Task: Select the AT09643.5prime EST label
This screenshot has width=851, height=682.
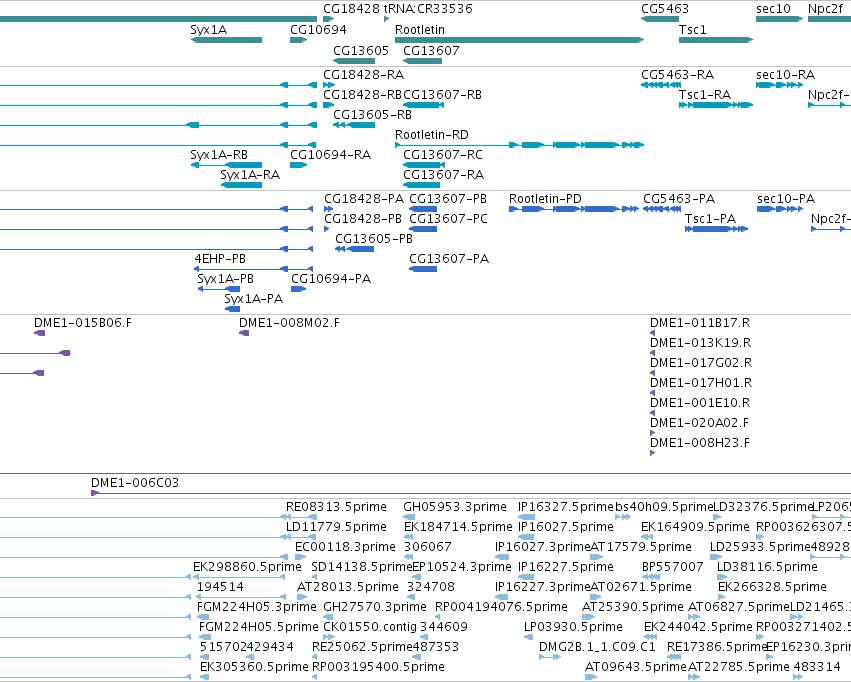Action: (636, 667)
